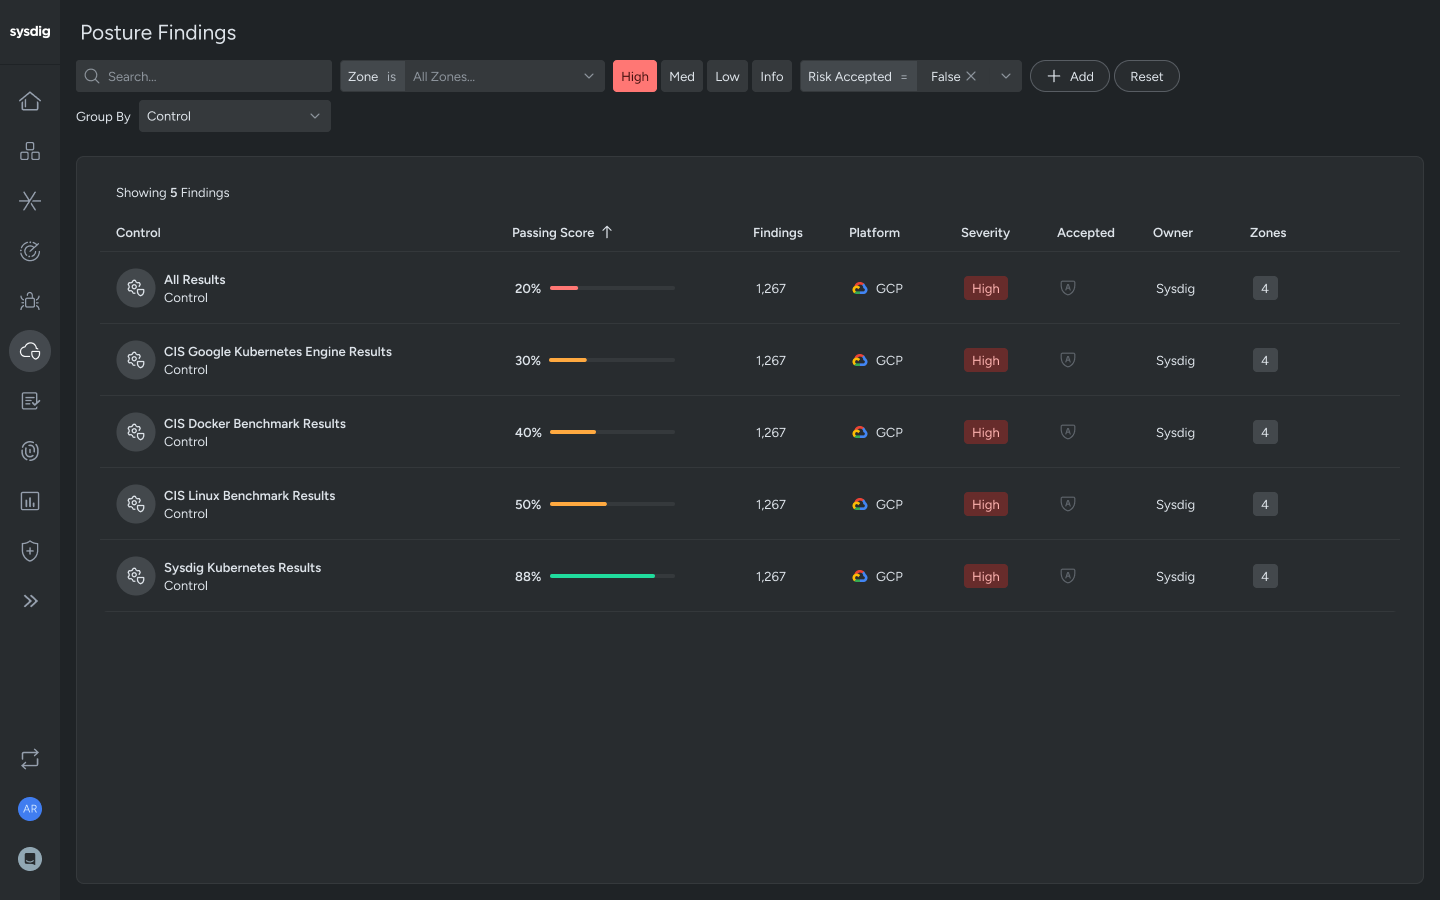Select the threat detection radar icon
1440x900 pixels.
tap(30, 251)
